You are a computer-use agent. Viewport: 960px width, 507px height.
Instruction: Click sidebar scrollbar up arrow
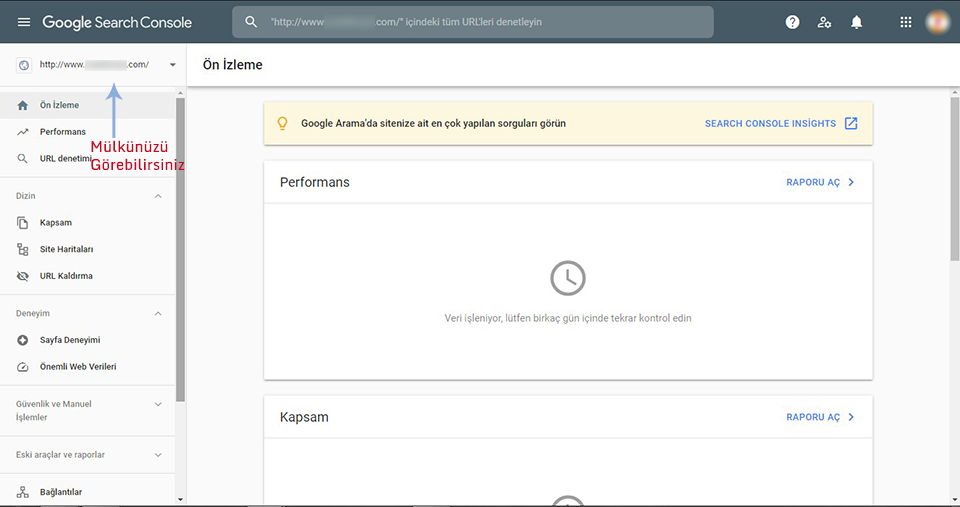[x=180, y=94]
